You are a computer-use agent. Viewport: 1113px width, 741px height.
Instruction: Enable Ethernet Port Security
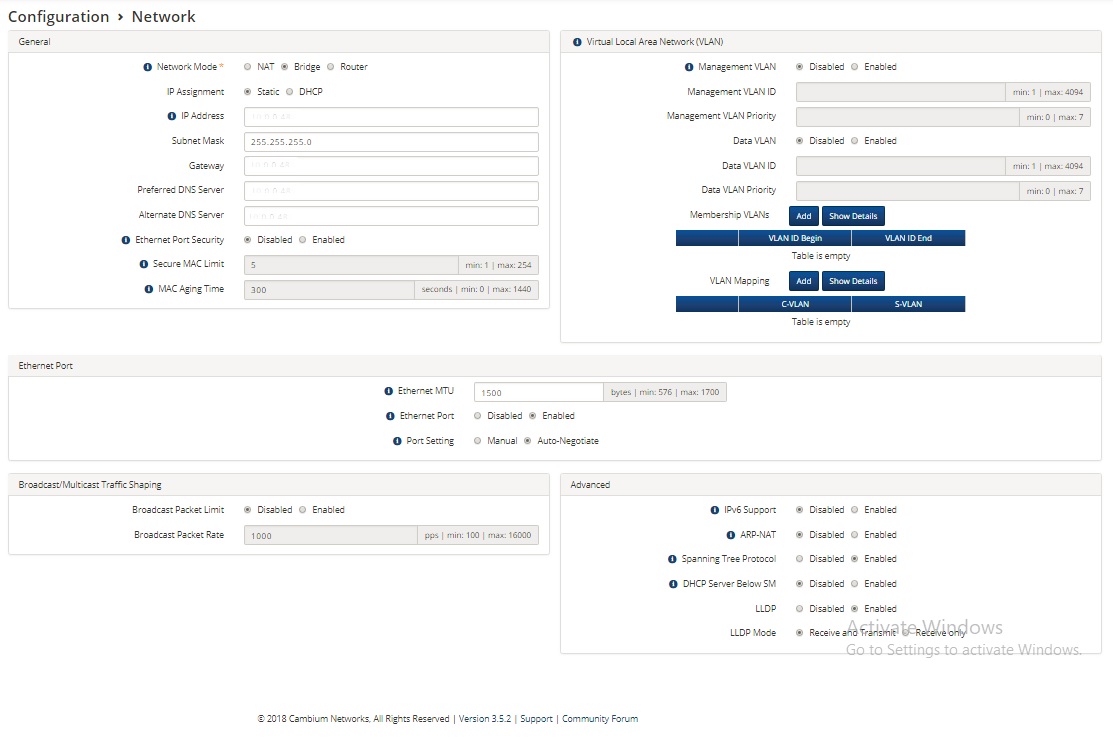(303, 240)
